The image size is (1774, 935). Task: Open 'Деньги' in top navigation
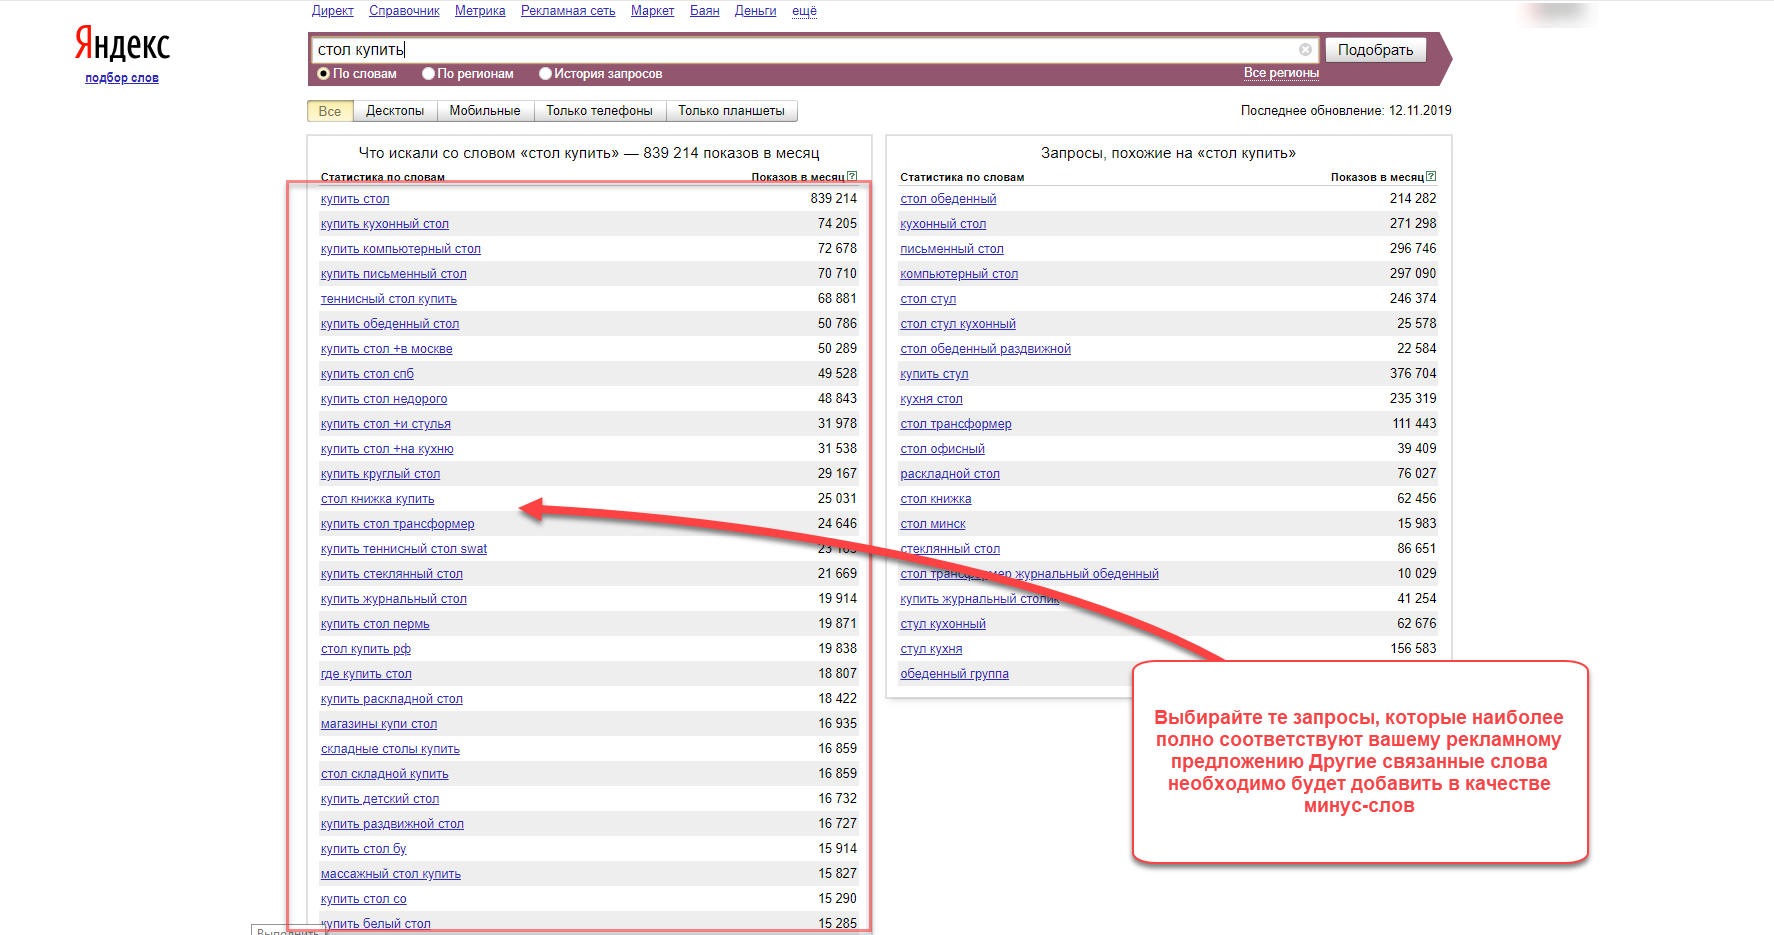click(755, 11)
